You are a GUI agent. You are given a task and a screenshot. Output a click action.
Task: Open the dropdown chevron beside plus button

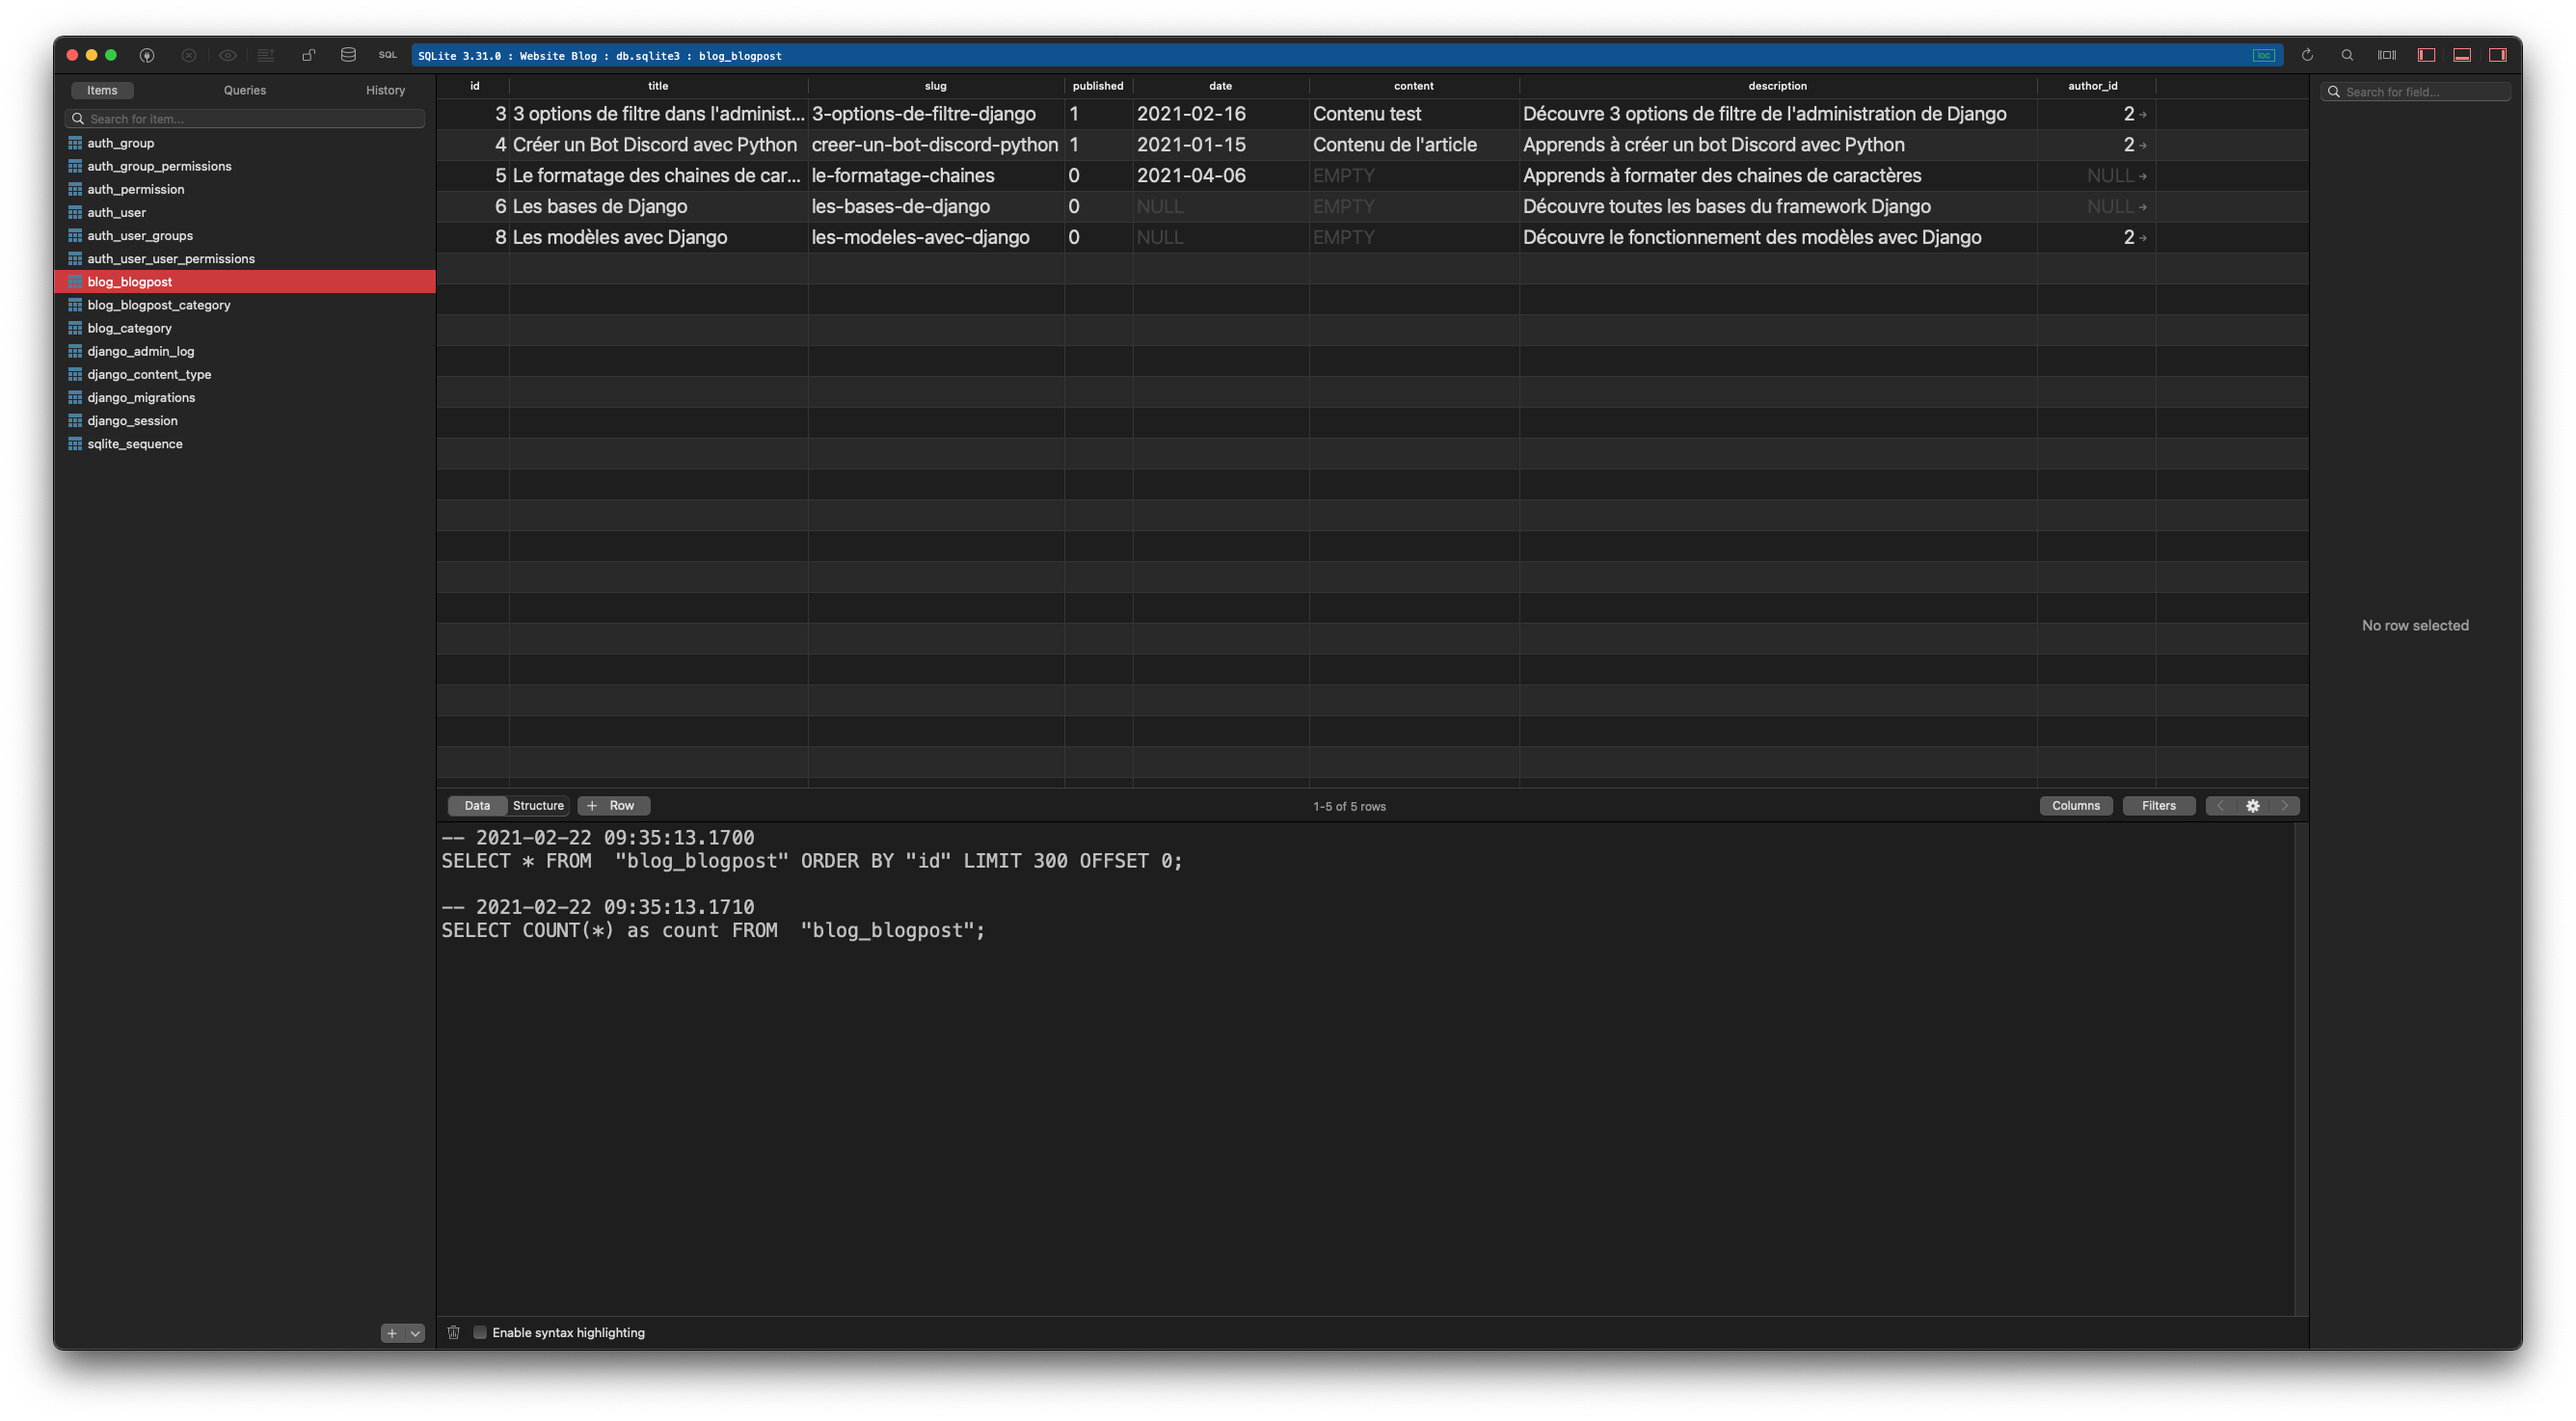(x=415, y=1333)
